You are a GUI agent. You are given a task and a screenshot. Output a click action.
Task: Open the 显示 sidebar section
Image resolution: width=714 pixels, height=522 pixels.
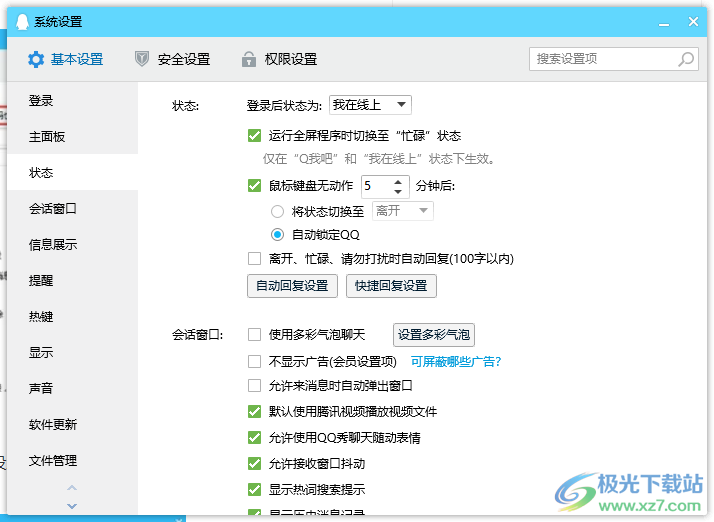coord(72,353)
